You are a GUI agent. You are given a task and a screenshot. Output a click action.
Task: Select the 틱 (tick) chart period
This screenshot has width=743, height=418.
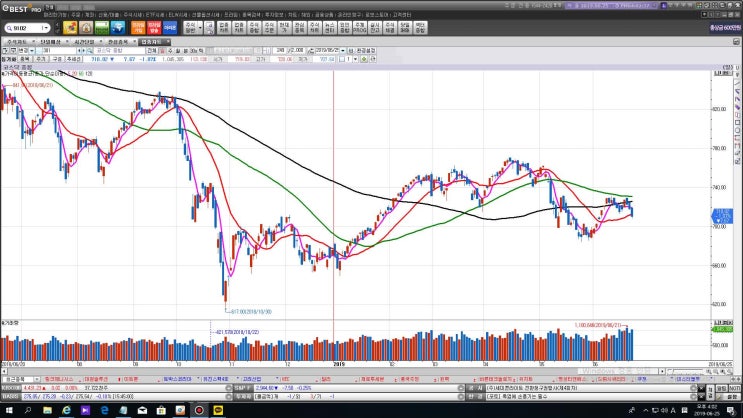point(201,50)
